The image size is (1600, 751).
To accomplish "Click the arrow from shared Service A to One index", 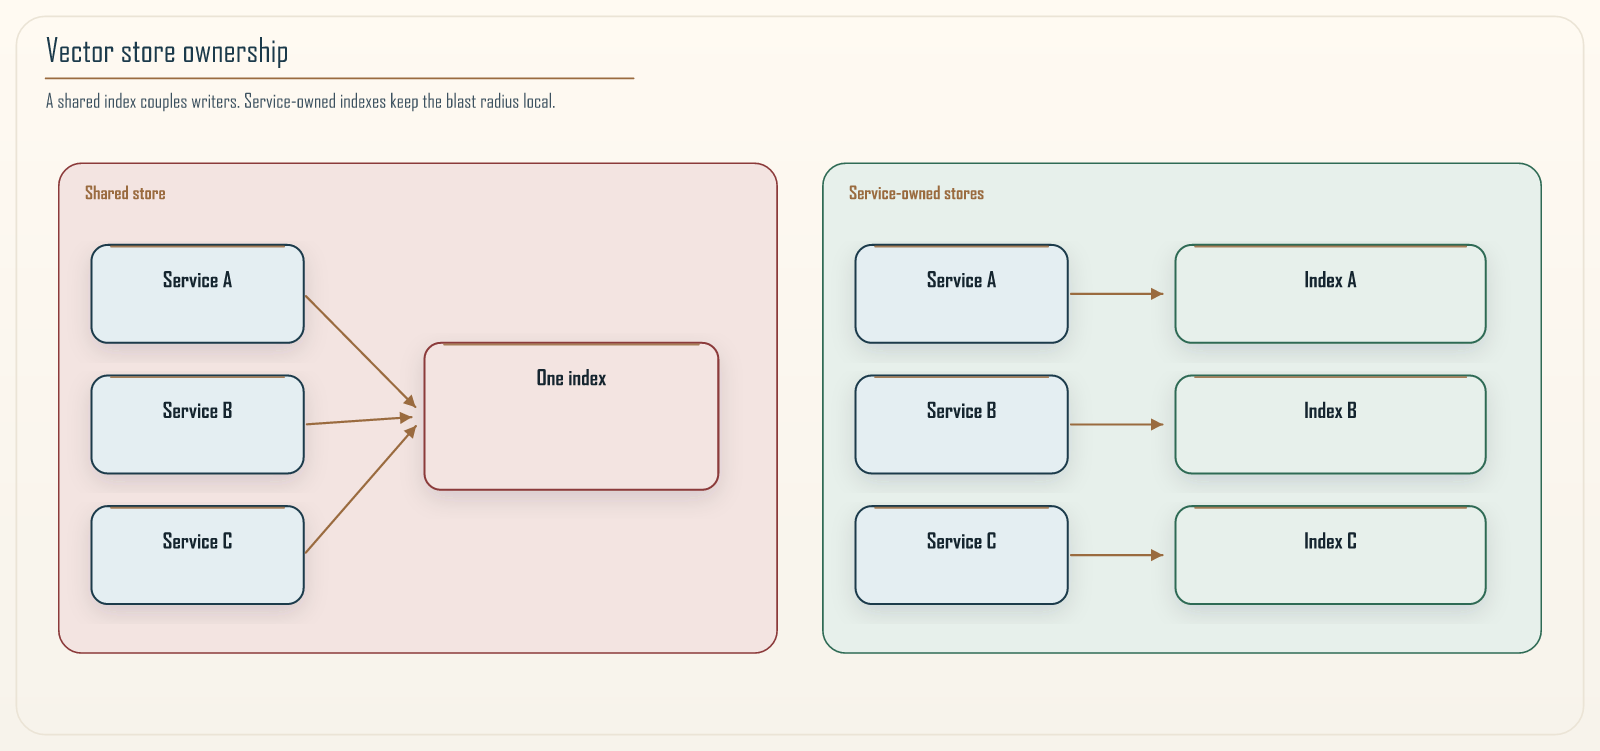I will [360, 351].
